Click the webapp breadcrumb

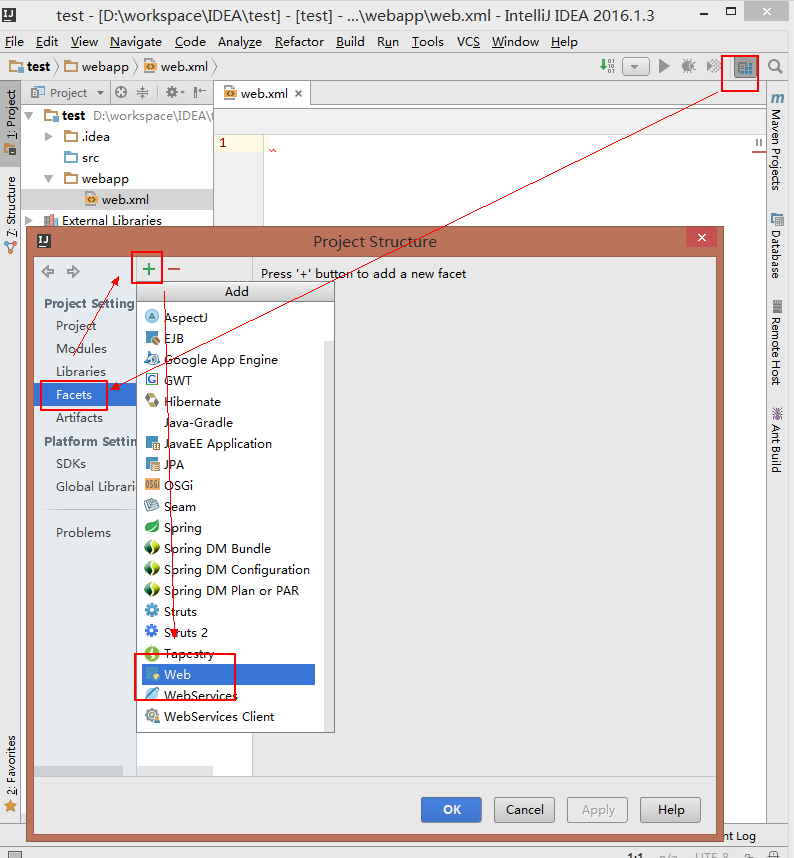(97, 67)
